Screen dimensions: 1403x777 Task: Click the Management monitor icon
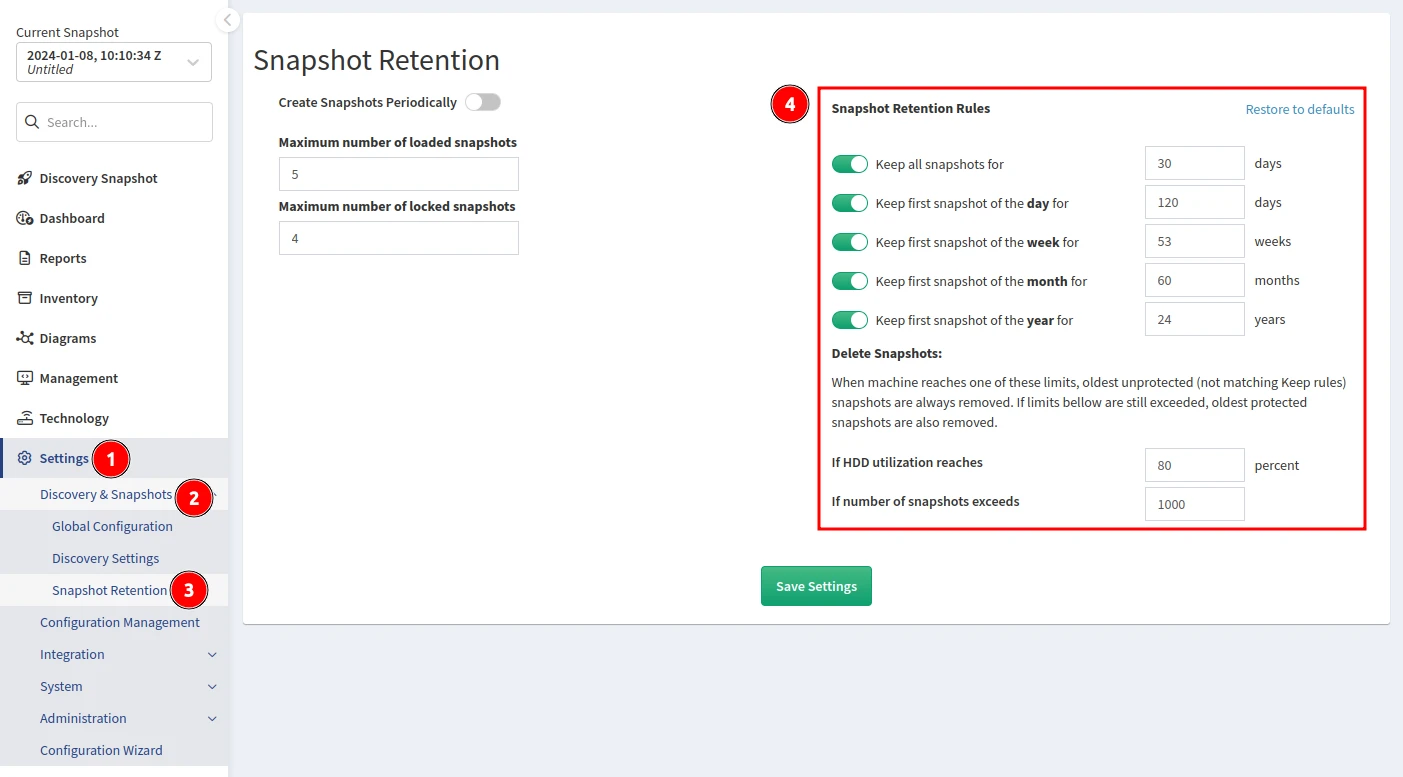click(25, 378)
